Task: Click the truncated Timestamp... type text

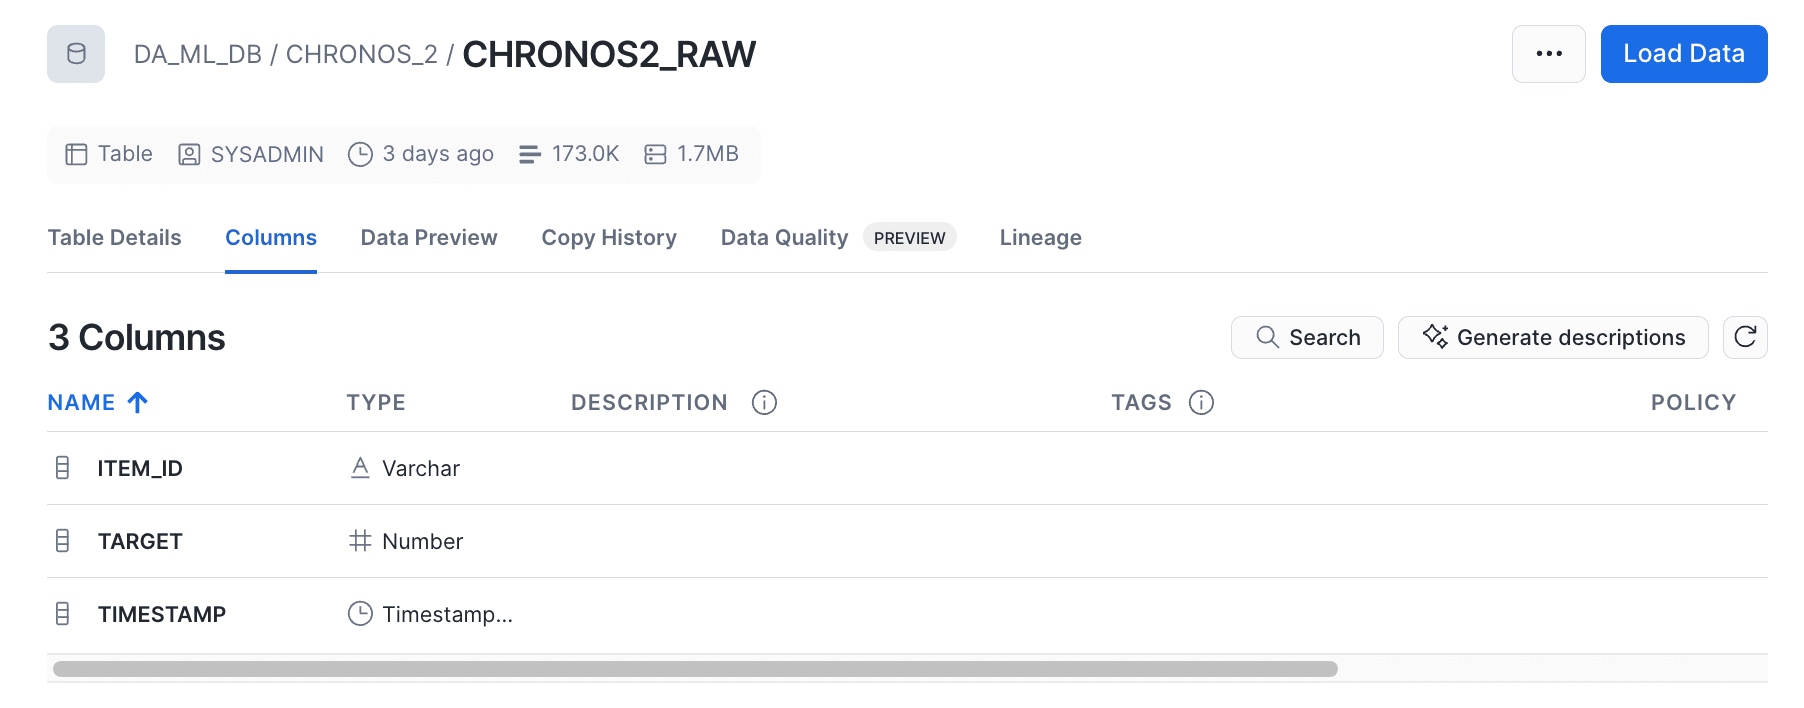Action: 447,615
